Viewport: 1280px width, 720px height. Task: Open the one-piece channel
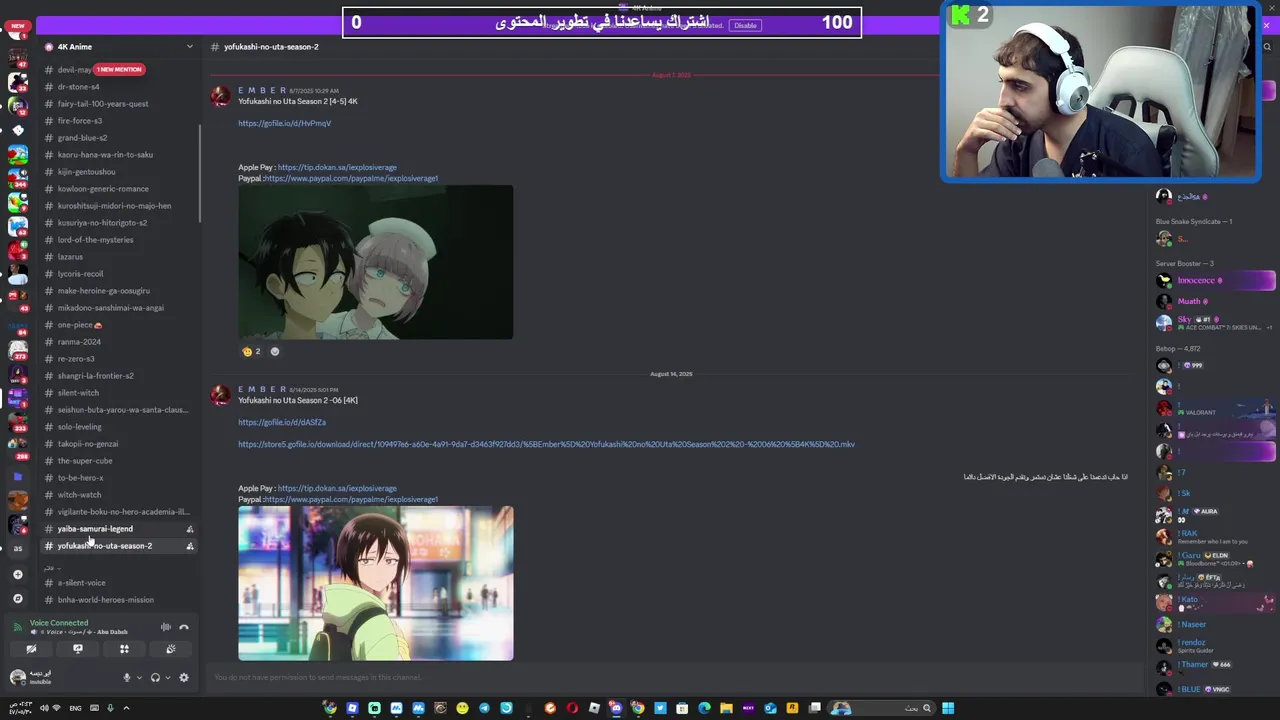click(119, 325)
